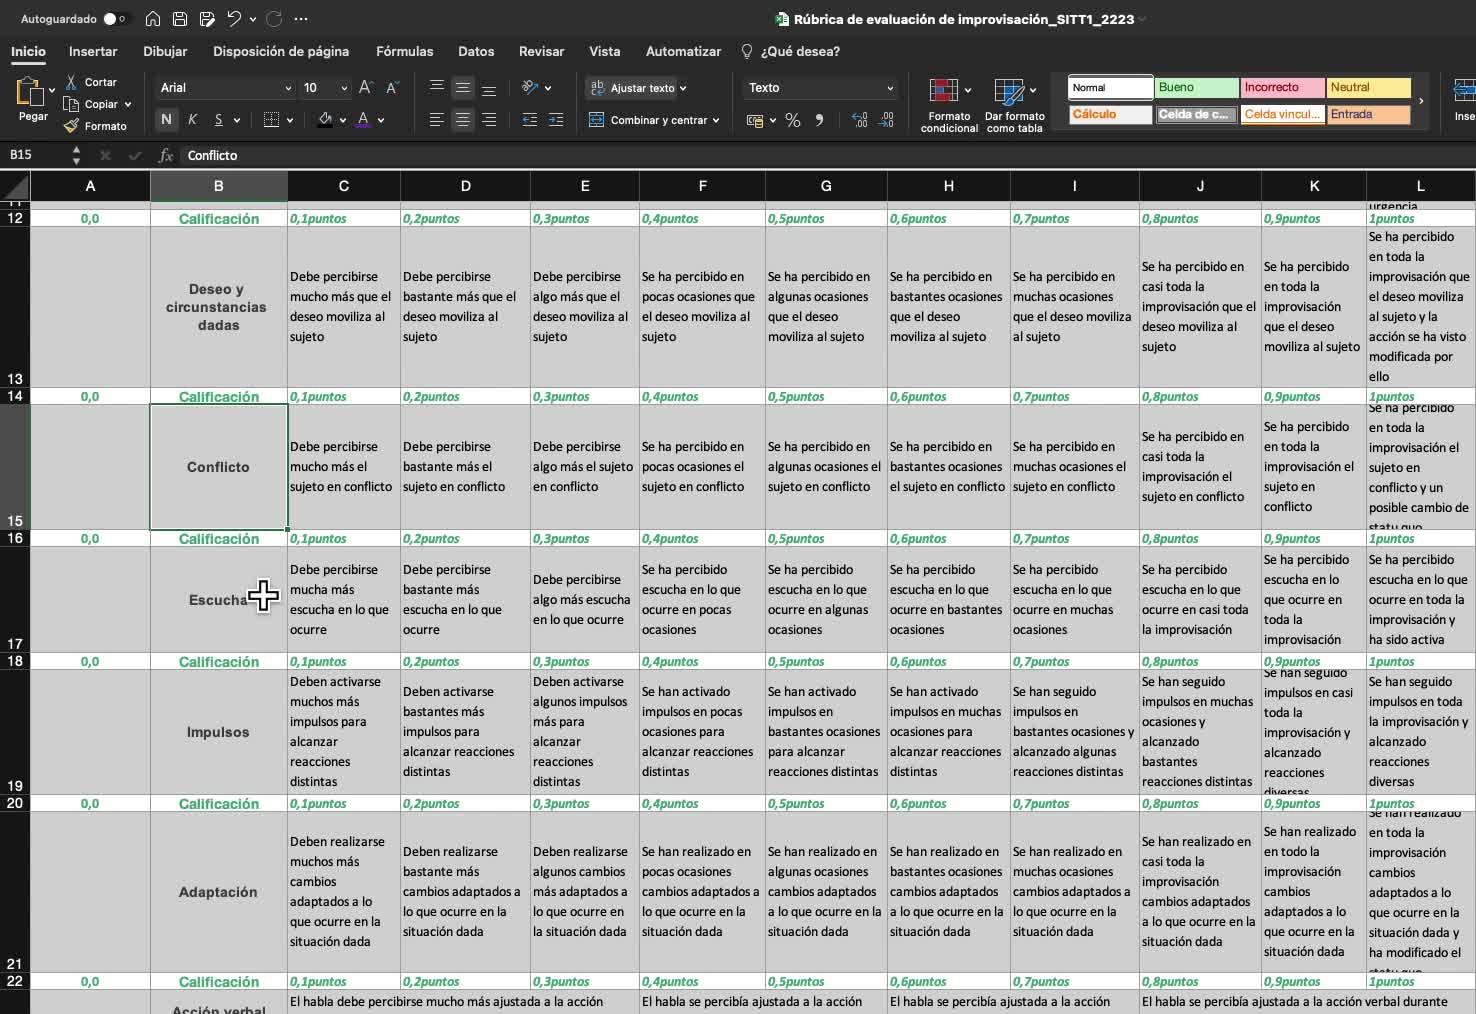1476x1014 pixels.
Task: Toggle the Autoguardado switch
Action: pyautogui.click(x=116, y=19)
